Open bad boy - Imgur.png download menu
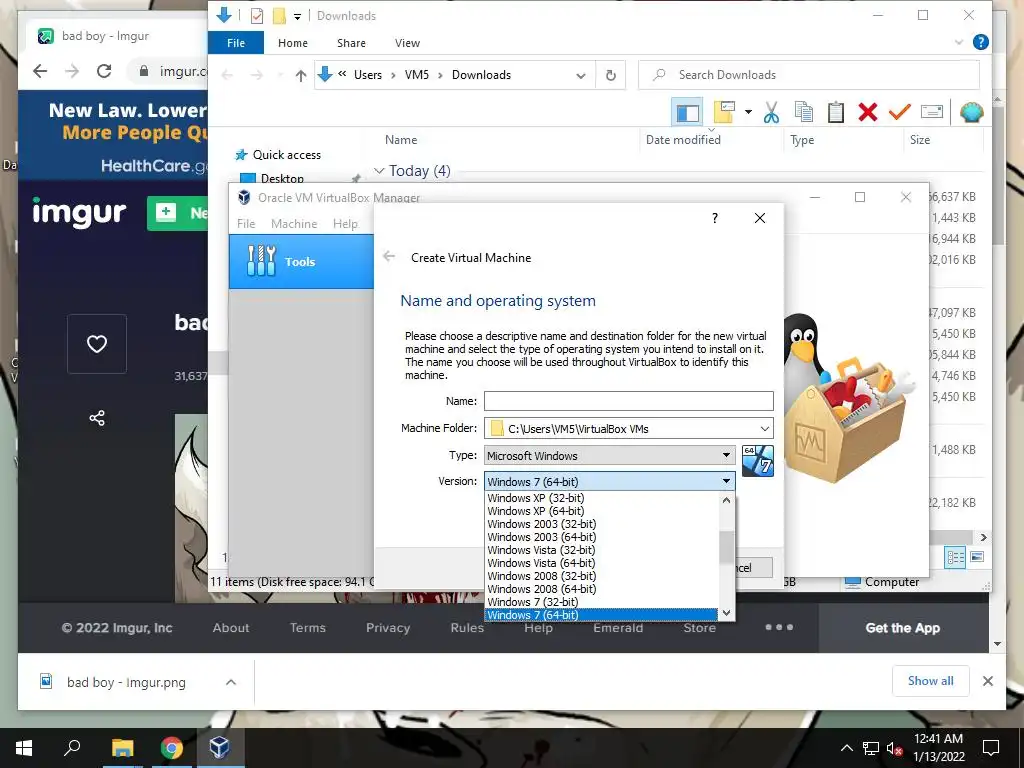This screenshot has width=1024, height=768. pyautogui.click(x=231, y=682)
